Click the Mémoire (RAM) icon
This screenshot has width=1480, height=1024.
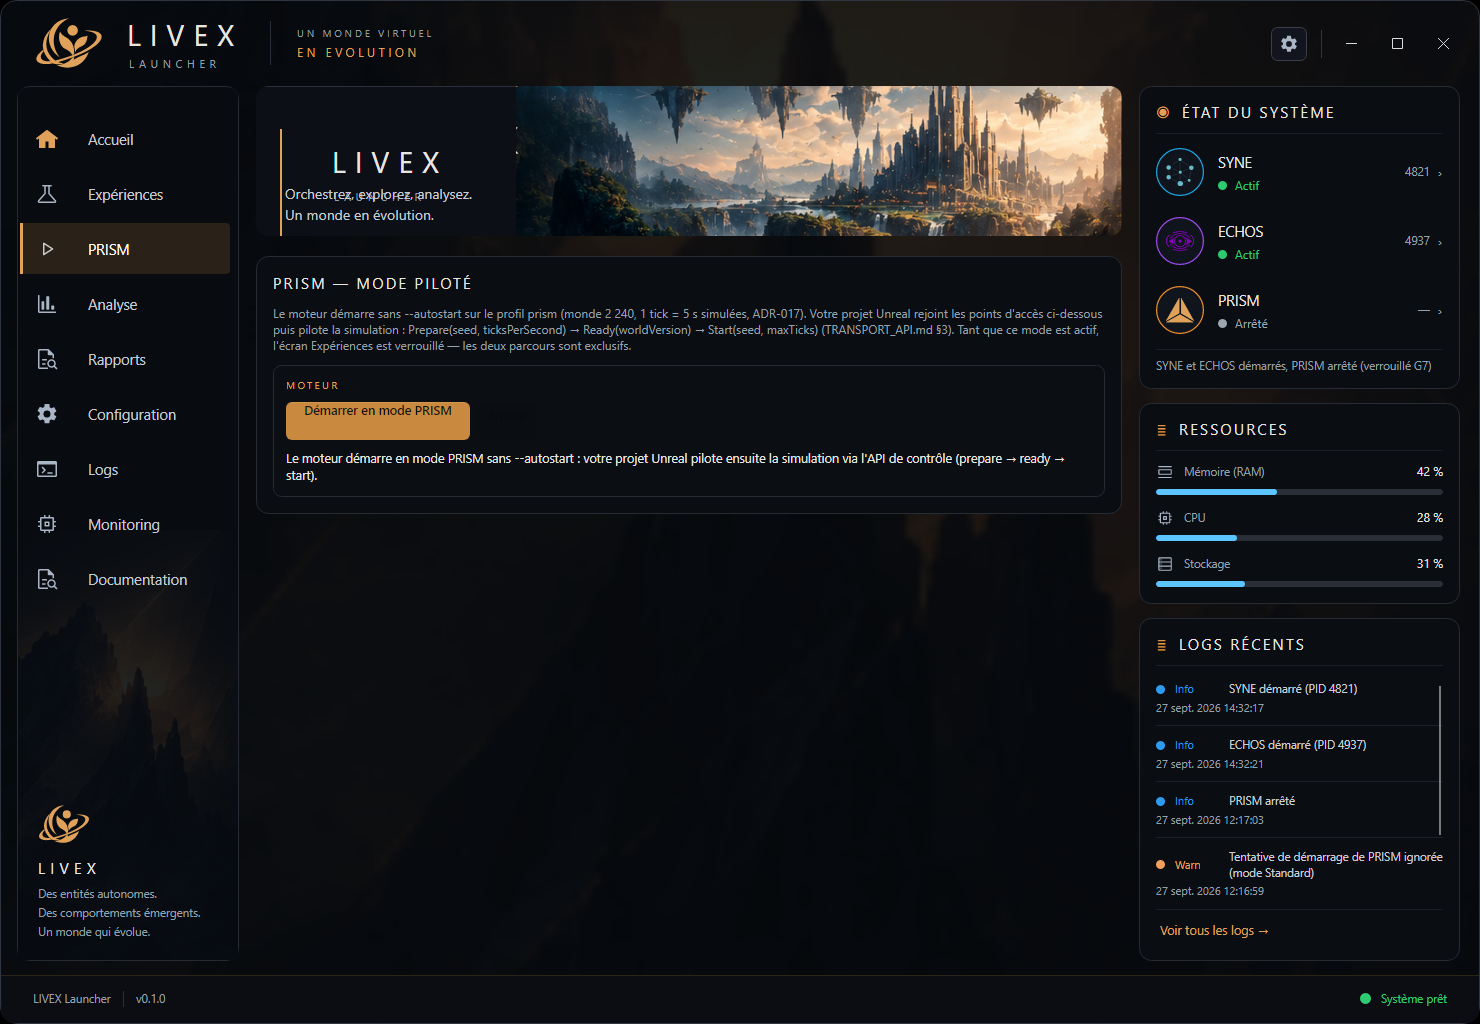coord(1165,472)
